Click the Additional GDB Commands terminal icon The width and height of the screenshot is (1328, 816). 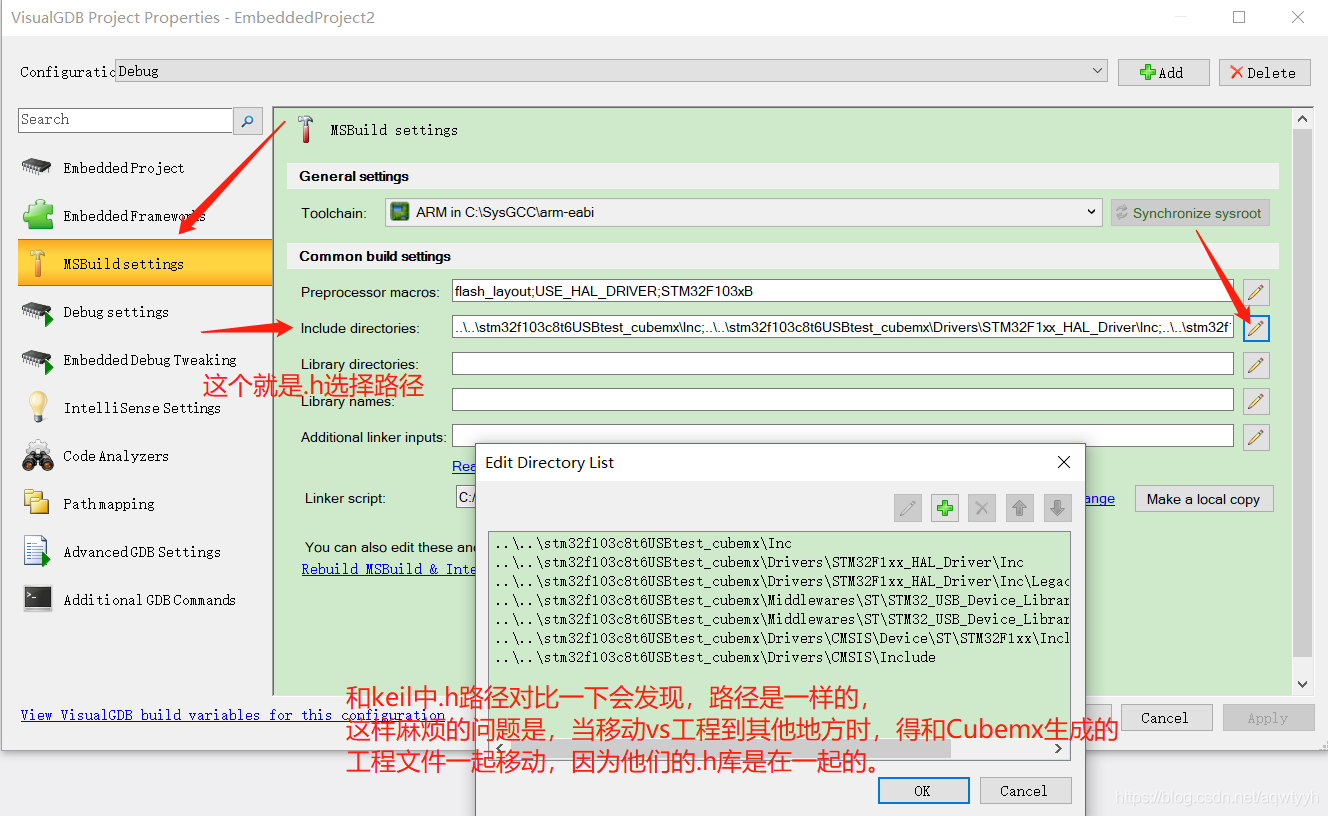(x=37, y=599)
